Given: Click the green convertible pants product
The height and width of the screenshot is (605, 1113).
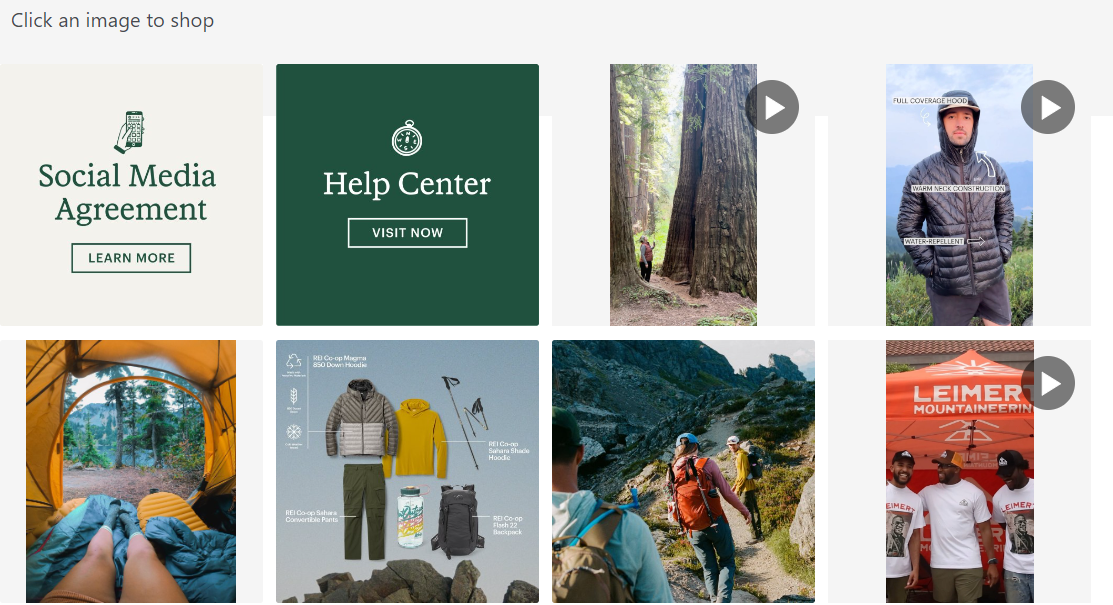Looking at the screenshot, I should click(x=364, y=511).
